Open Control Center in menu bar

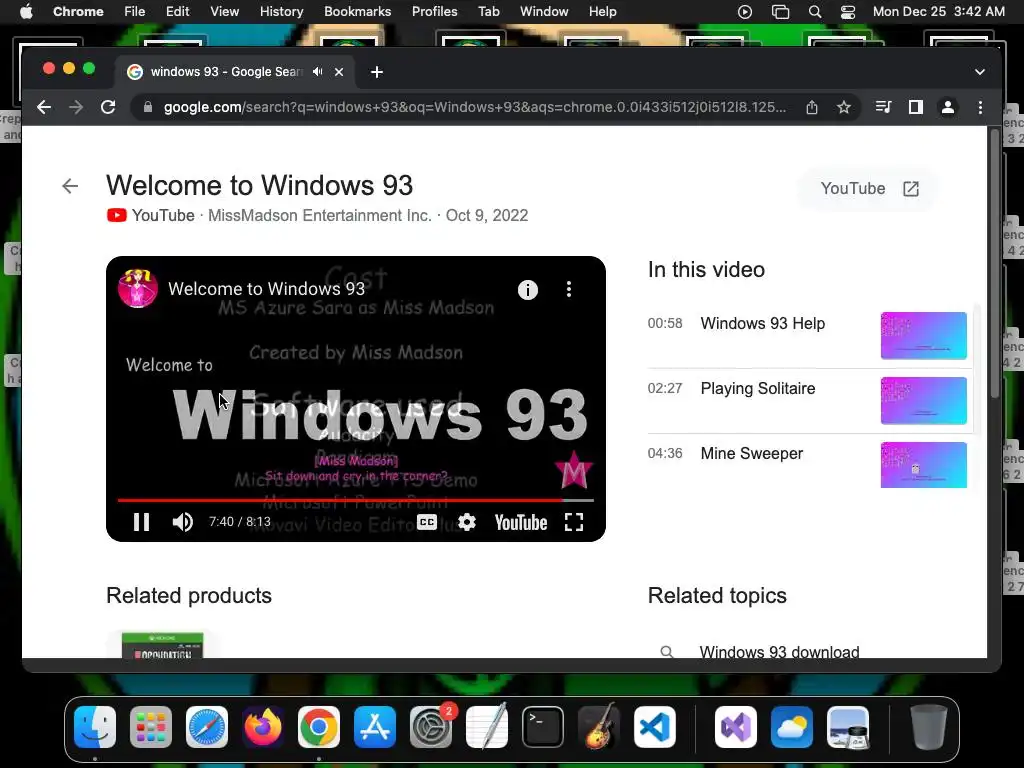pos(848,11)
